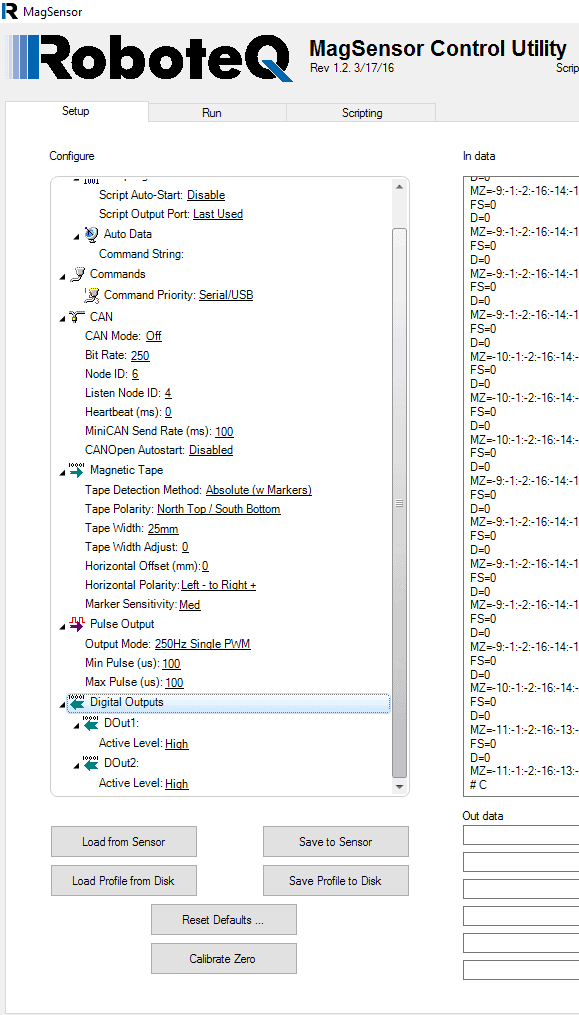Click the Reset Defaults button
Viewport: 579px width, 1015px height.
(x=223, y=920)
